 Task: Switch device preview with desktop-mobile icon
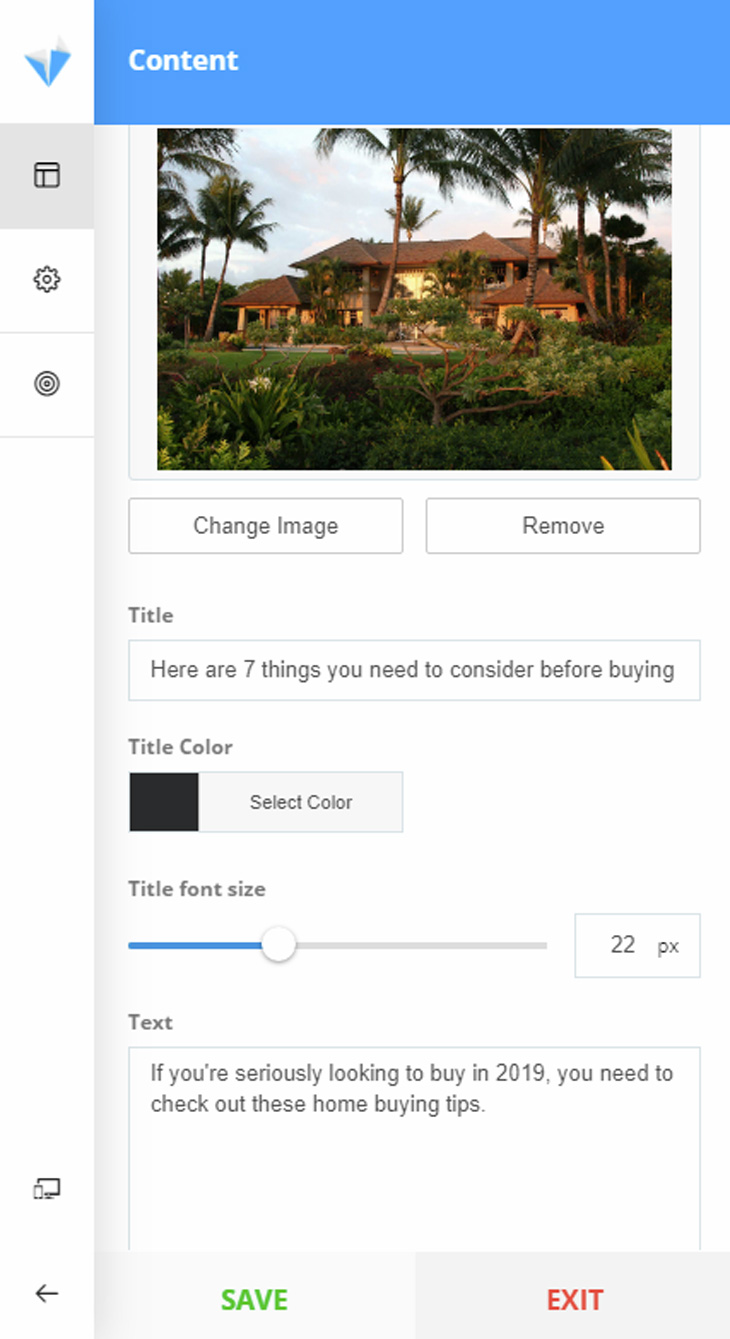click(x=47, y=1189)
